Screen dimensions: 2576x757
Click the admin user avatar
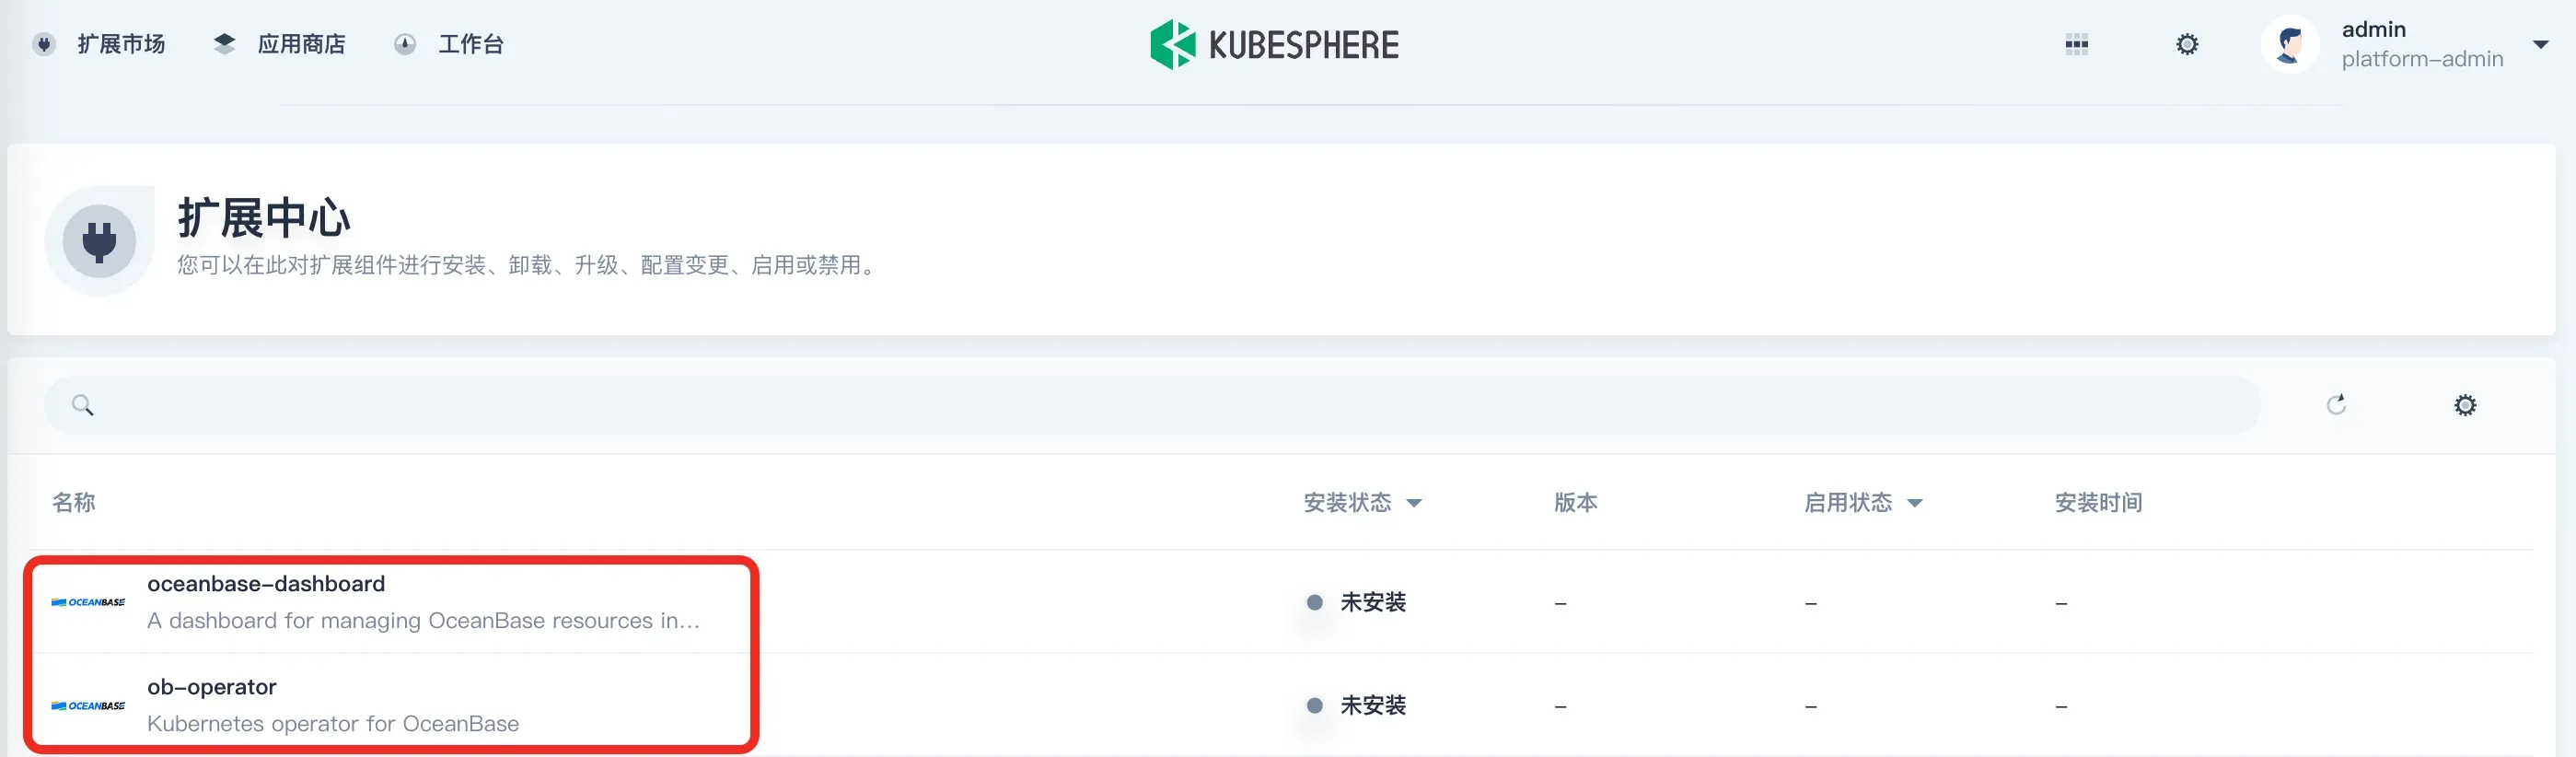2289,45
